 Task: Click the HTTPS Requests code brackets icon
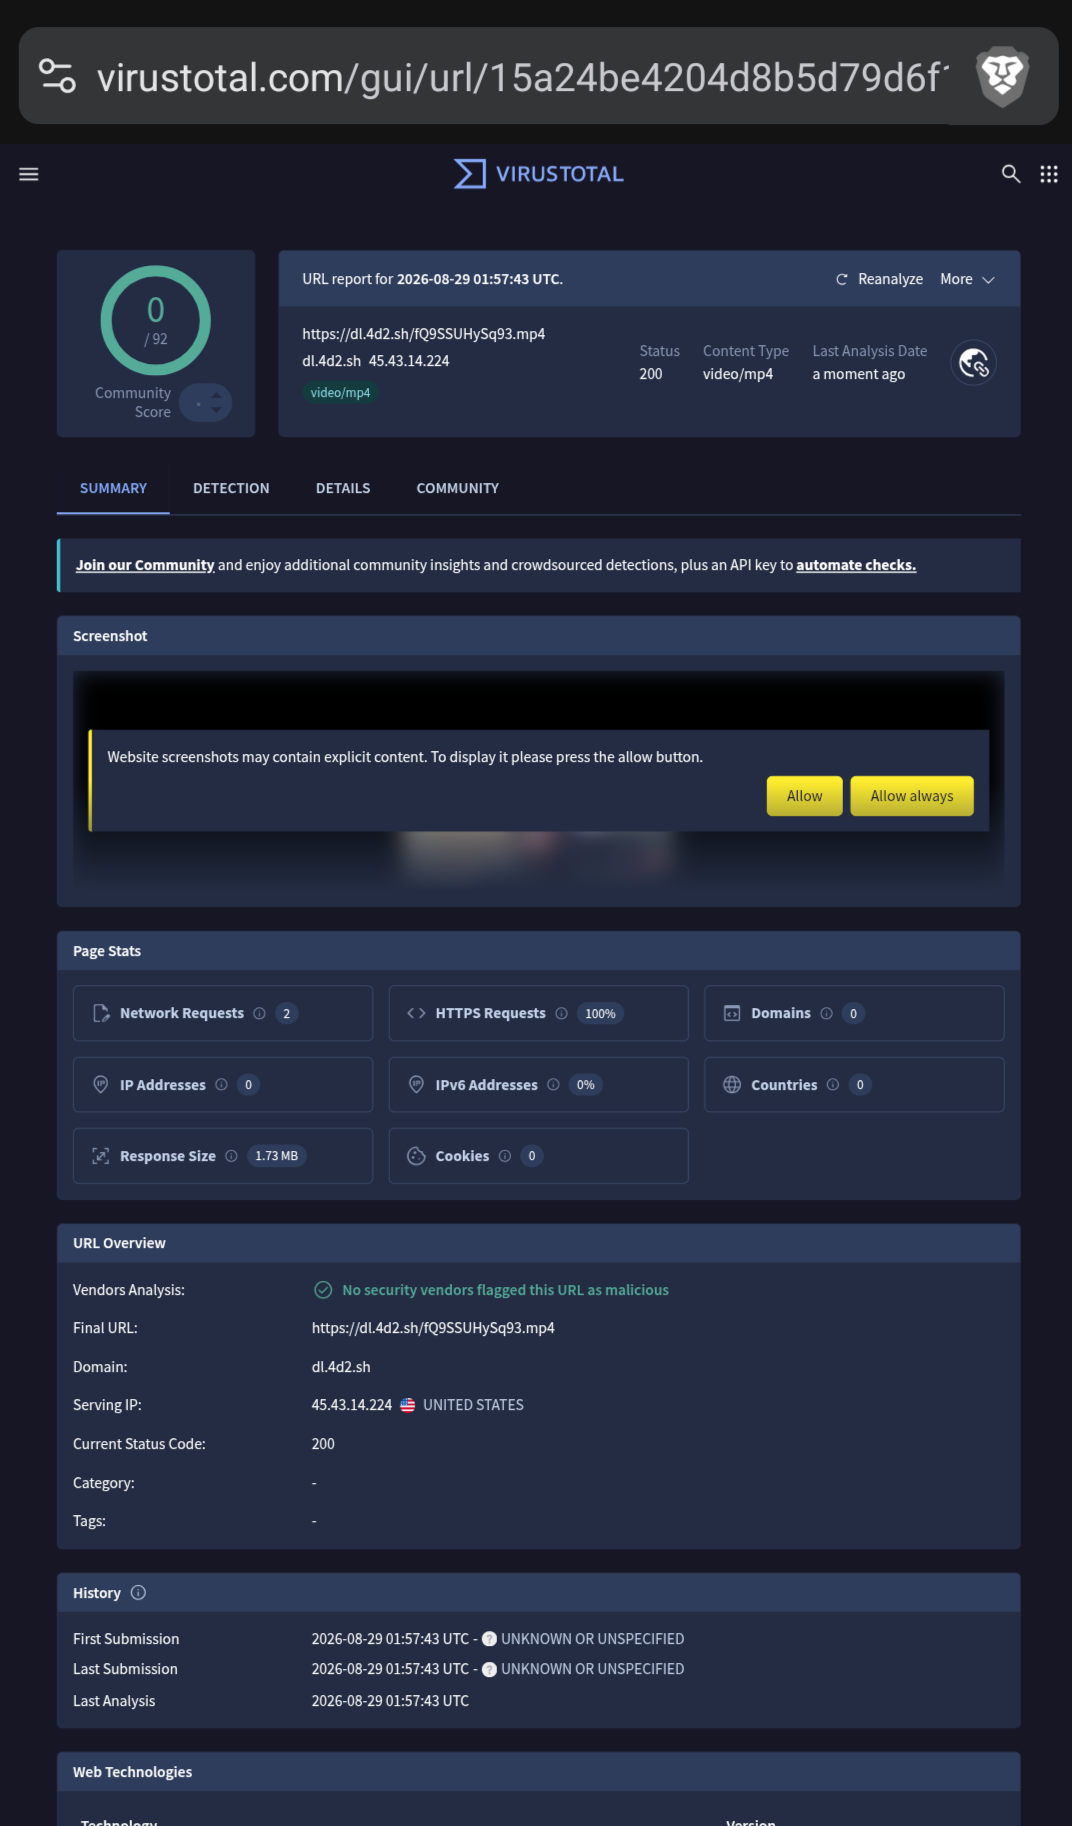(416, 1014)
